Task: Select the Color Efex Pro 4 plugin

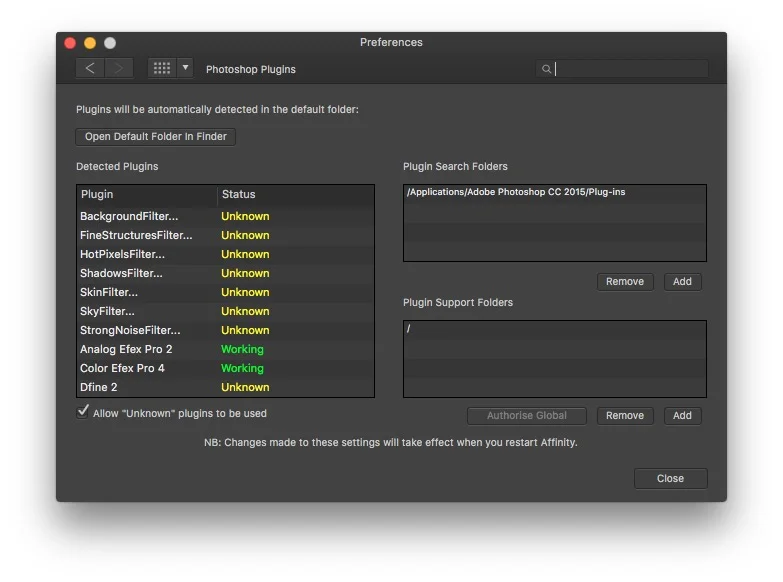Action: tap(225, 368)
